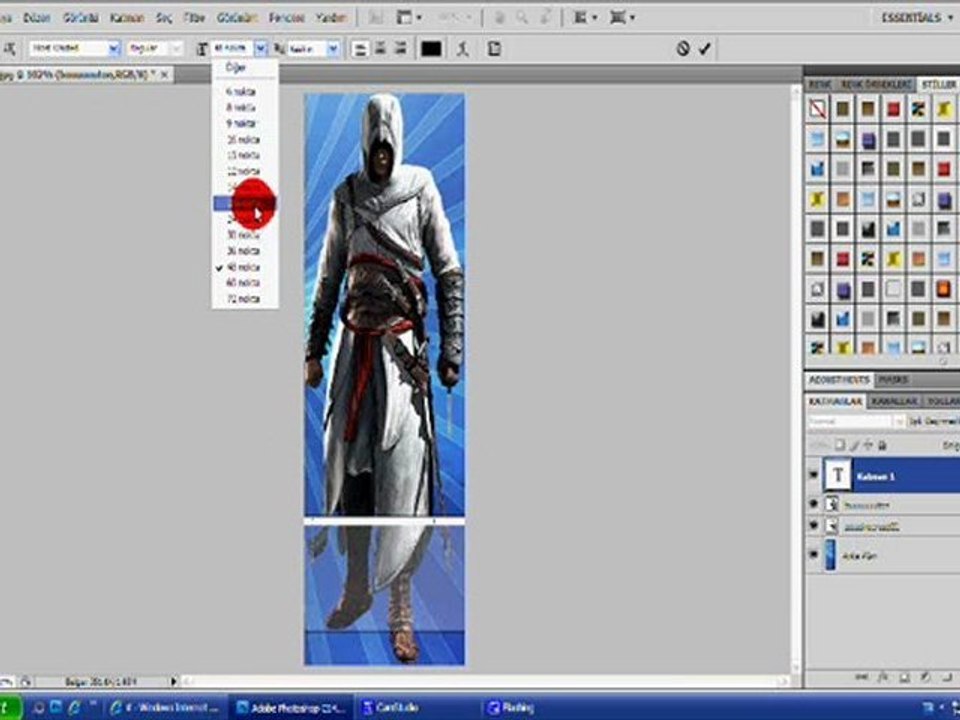The height and width of the screenshot is (720, 960).
Task: Open the Katman menu
Action: [127, 18]
